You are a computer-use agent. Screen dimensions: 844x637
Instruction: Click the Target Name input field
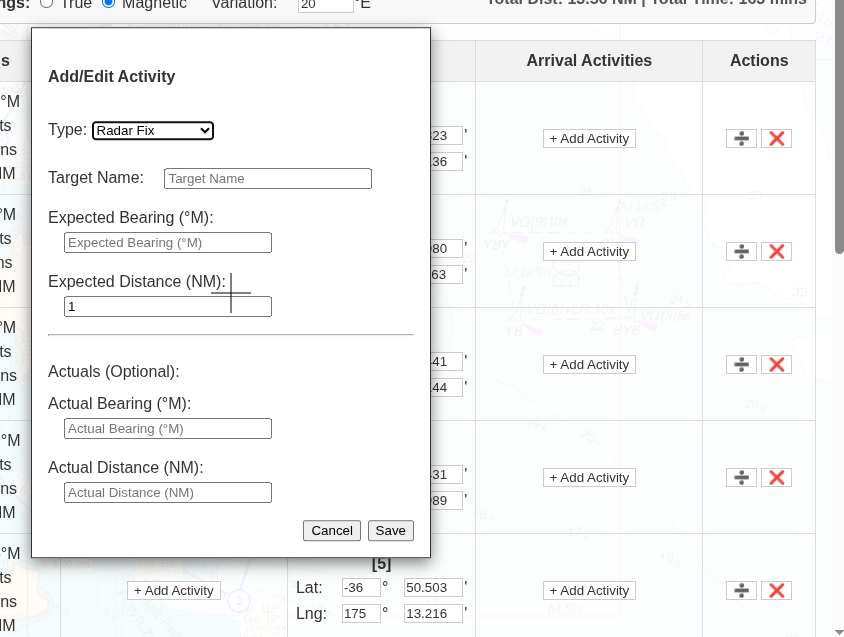[267, 178]
